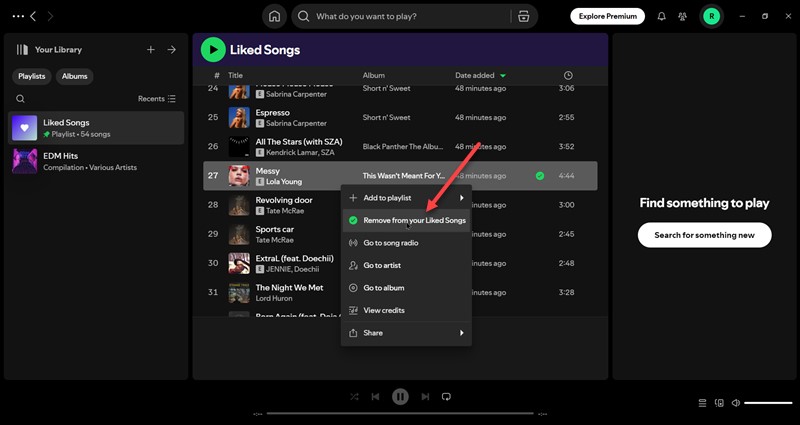Open Lord Huron artist link
Screen dimensions: 800x425
pyautogui.click(x=274, y=298)
